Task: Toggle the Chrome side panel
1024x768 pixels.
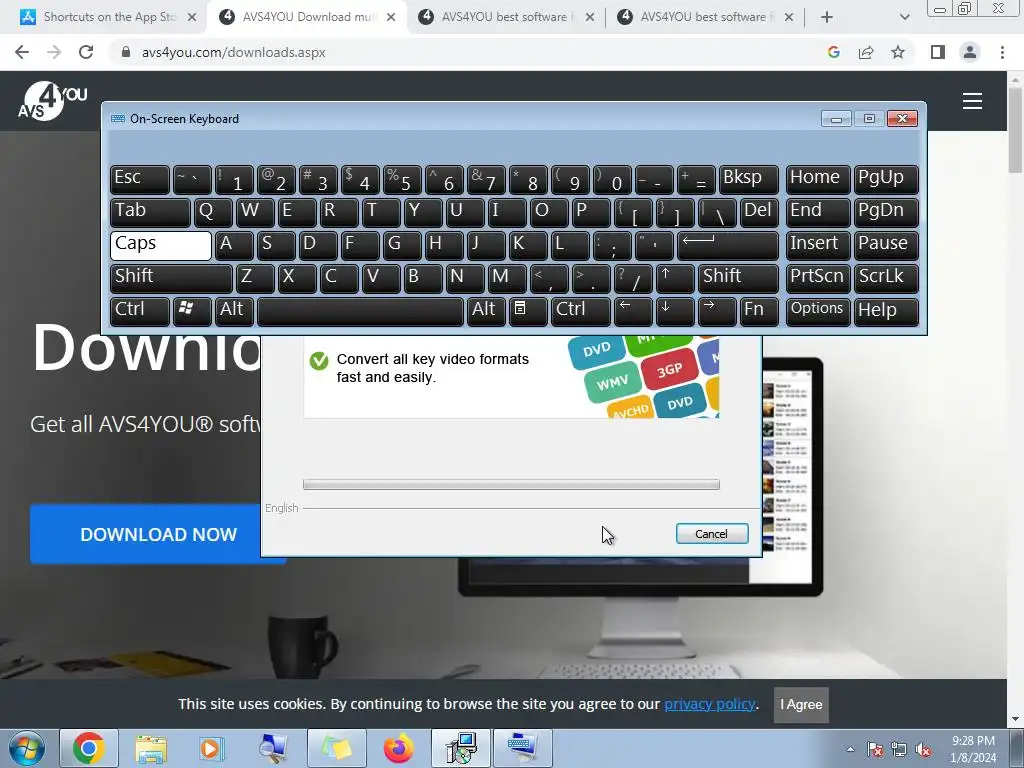Action: point(938,52)
